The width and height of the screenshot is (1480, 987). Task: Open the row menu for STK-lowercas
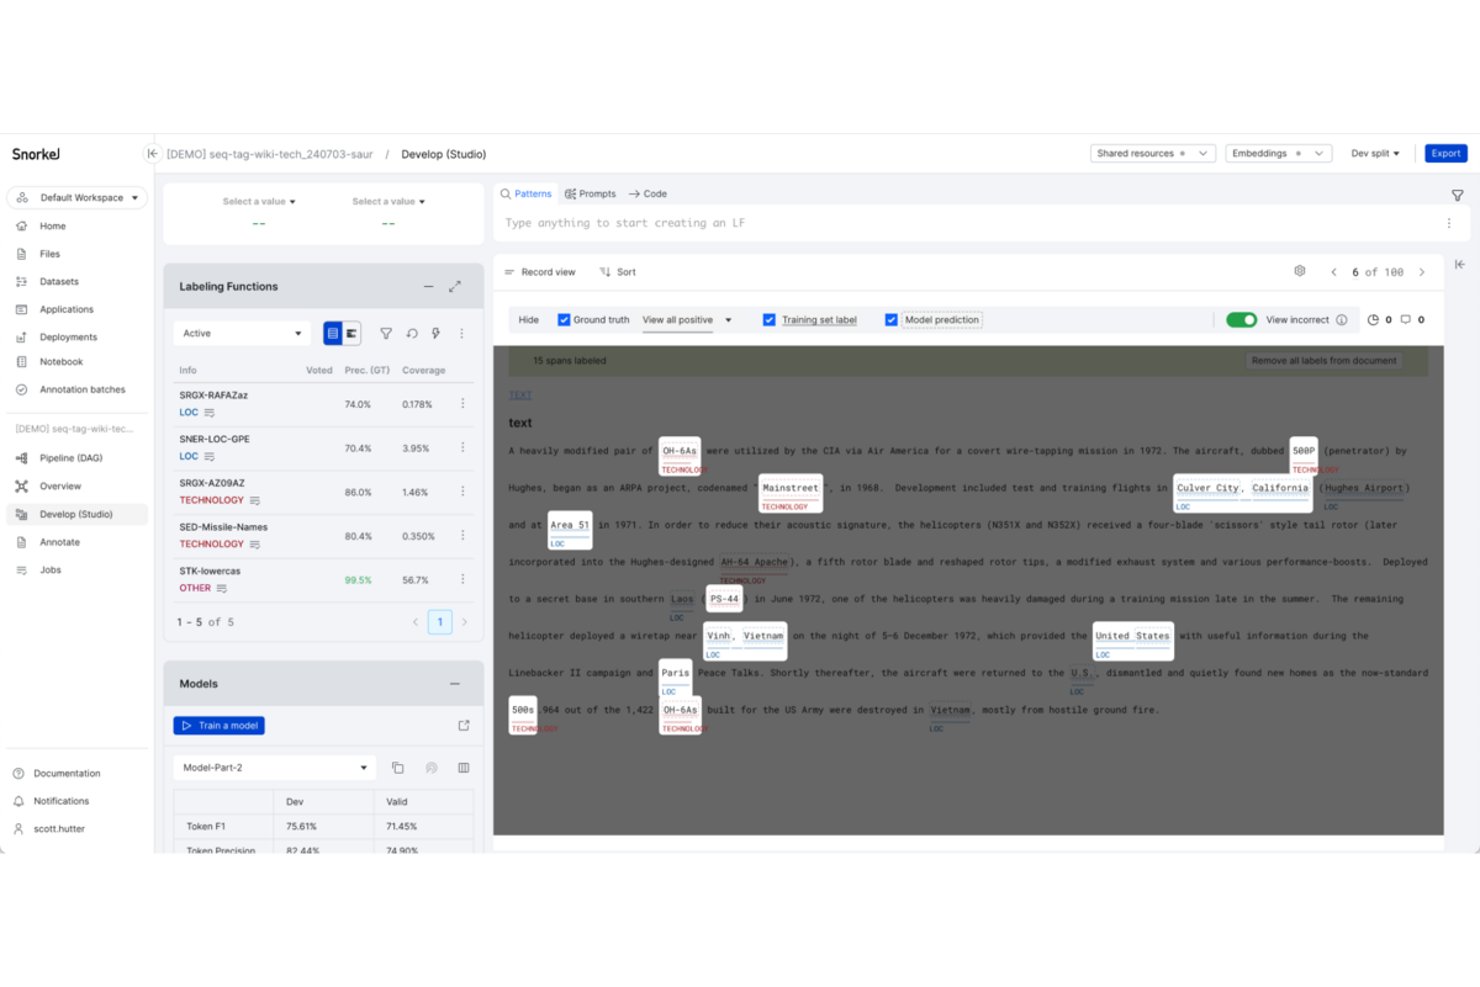click(x=463, y=580)
